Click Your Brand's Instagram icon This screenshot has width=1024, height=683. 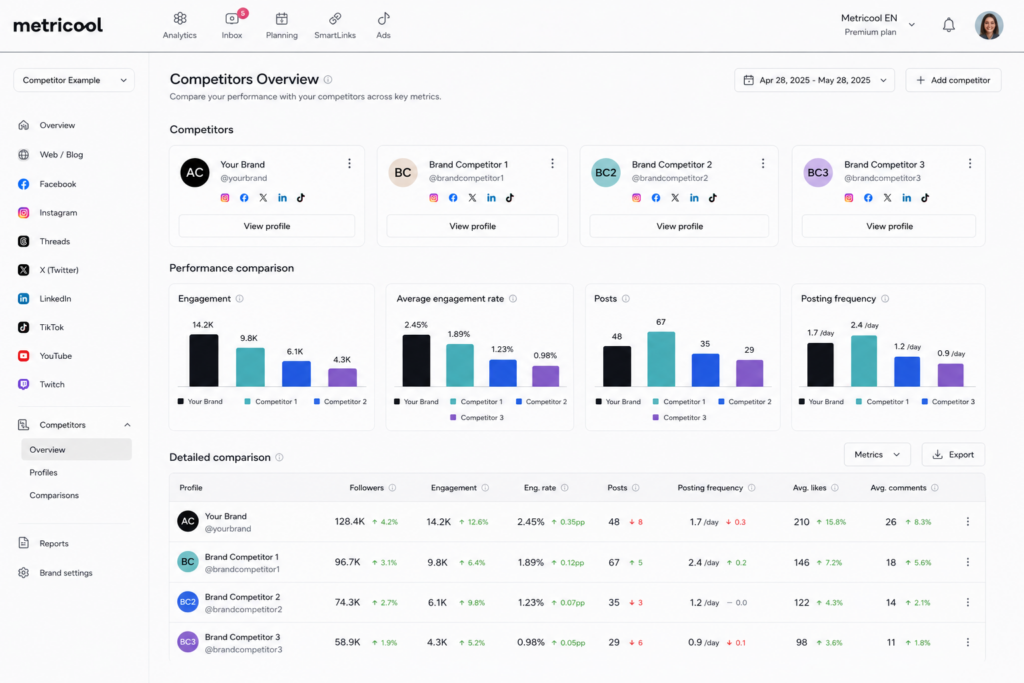coord(225,198)
